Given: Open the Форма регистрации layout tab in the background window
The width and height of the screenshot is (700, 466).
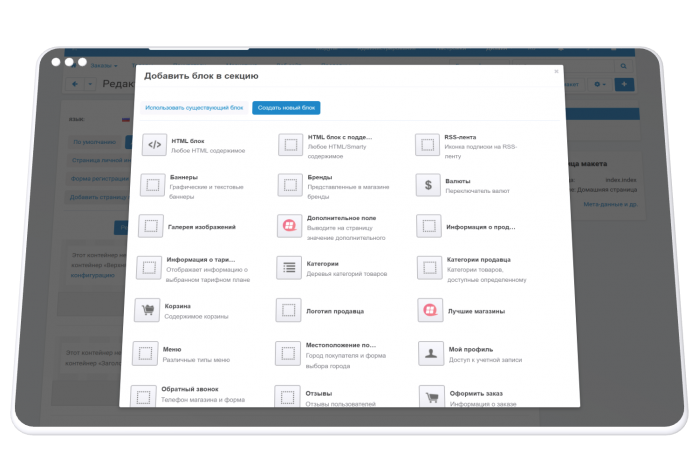Looking at the screenshot, I should [99, 179].
